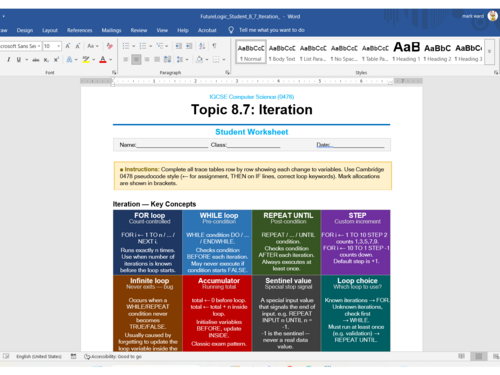Image resolution: width=500 pixels, height=375 pixels.
Task: Open the Mailings tab
Action: pyautogui.click(x=111, y=30)
